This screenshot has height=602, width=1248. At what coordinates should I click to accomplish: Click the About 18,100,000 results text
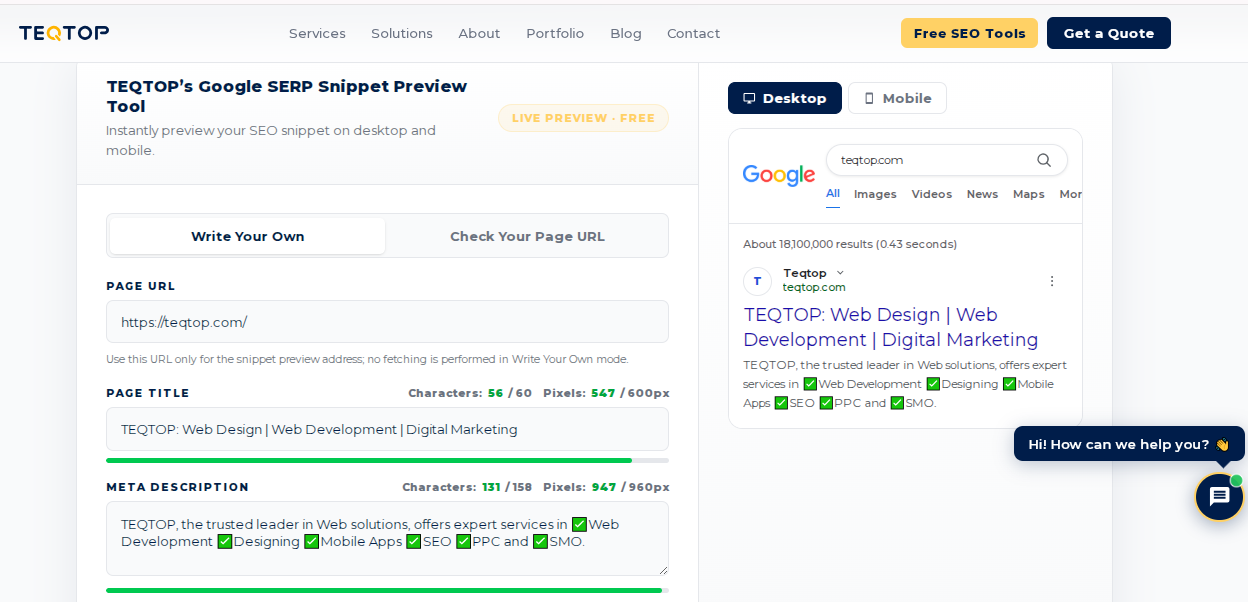point(850,244)
